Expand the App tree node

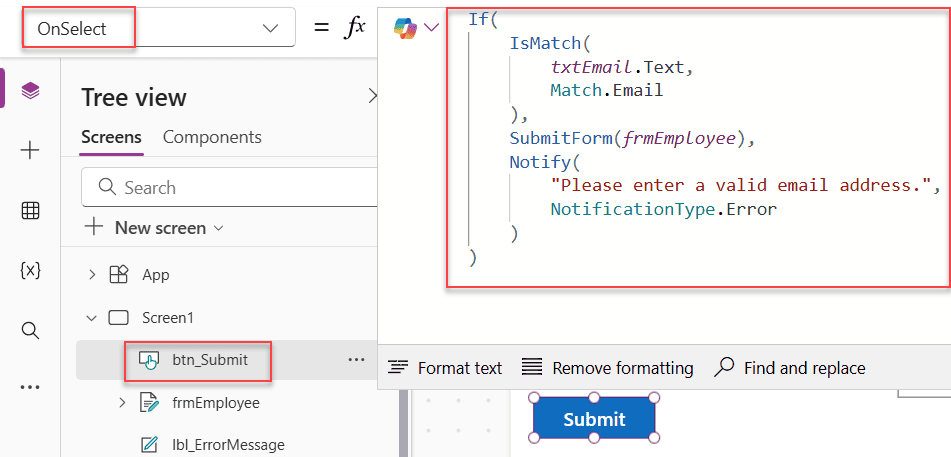coord(92,275)
